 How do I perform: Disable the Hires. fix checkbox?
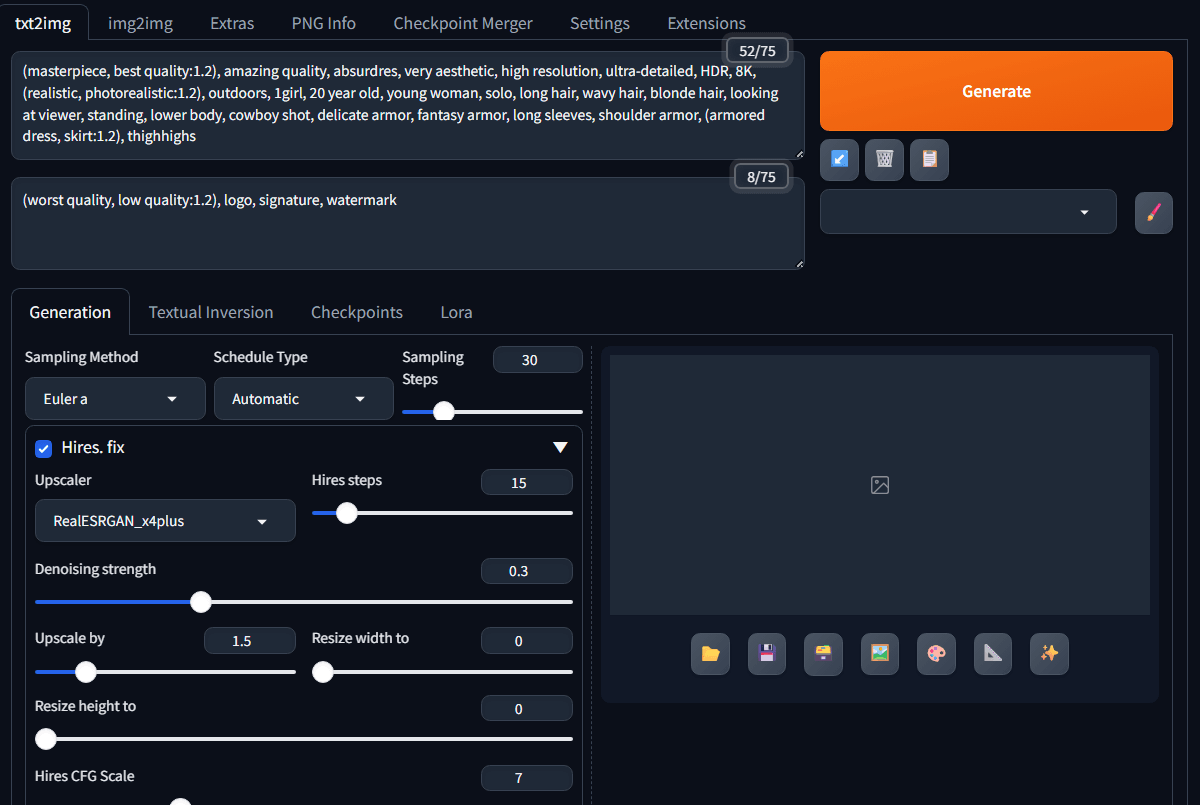43,448
